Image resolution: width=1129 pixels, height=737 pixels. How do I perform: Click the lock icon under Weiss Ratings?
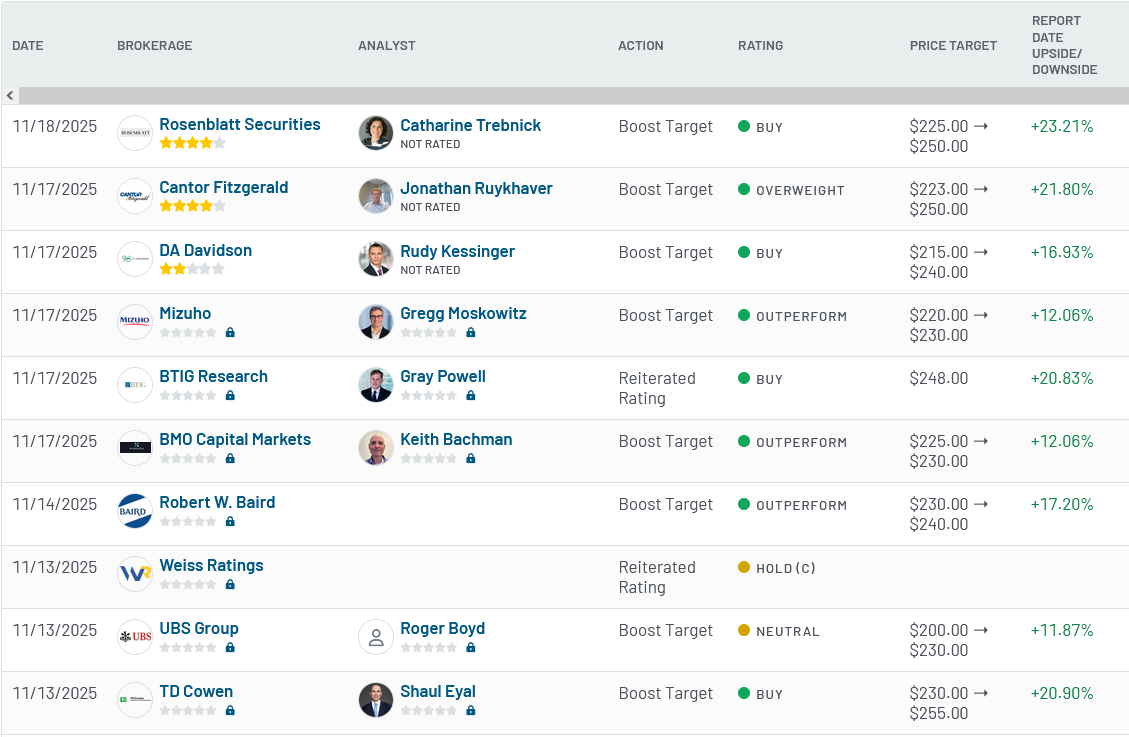tap(230, 584)
